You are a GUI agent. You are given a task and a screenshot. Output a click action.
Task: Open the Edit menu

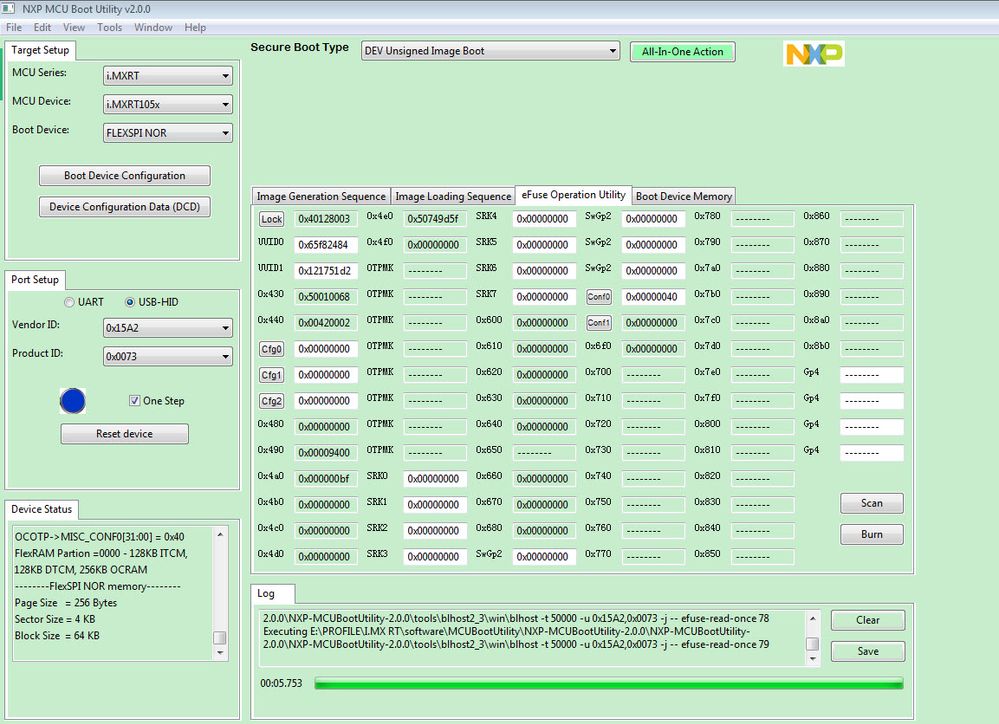(x=43, y=27)
